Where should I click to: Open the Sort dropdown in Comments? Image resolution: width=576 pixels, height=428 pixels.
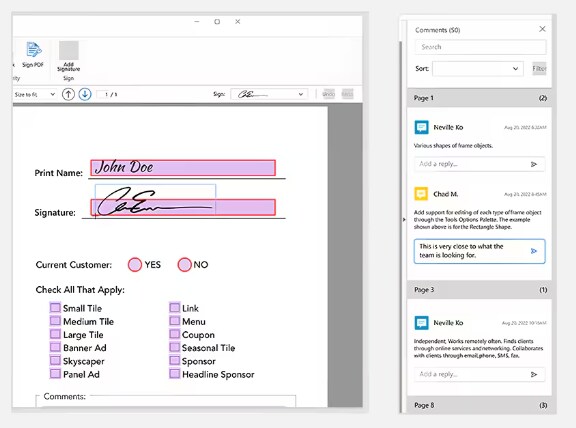[478, 69]
